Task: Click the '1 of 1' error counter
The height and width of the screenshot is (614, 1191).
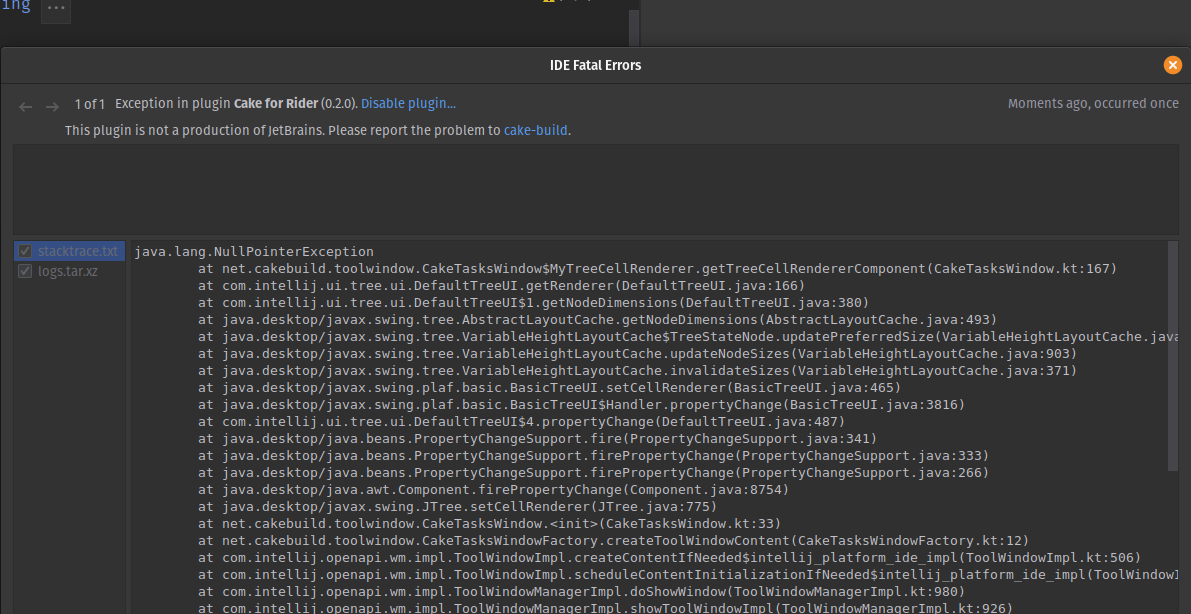Action: 89,103
